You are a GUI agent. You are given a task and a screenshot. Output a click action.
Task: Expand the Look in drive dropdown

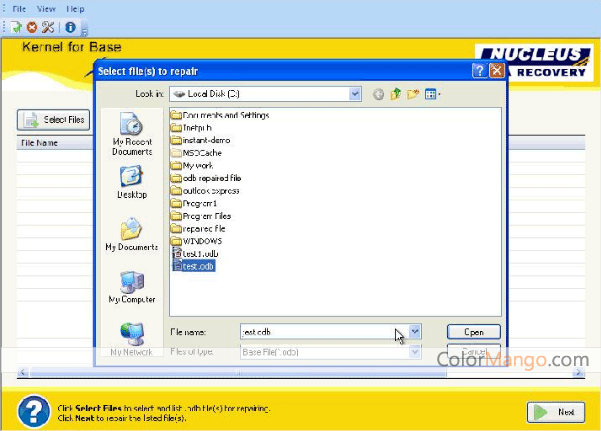pos(355,94)
